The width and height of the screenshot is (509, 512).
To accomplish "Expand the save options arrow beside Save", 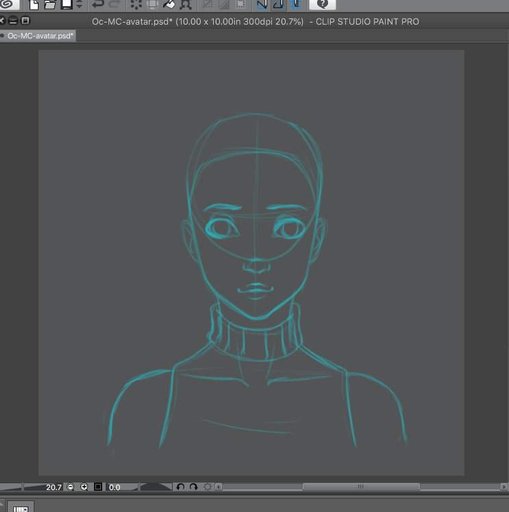I will click(x=79, y=4).
